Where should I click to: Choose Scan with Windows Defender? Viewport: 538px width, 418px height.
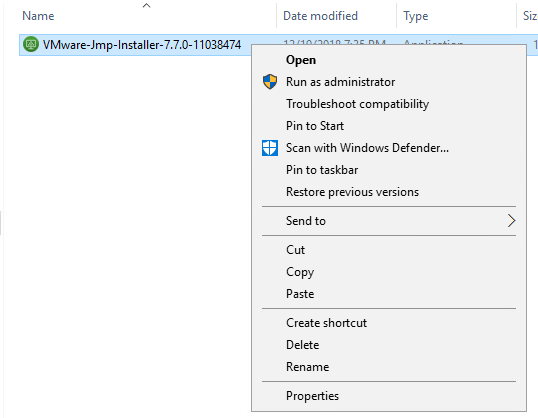(x=389, y=148)
